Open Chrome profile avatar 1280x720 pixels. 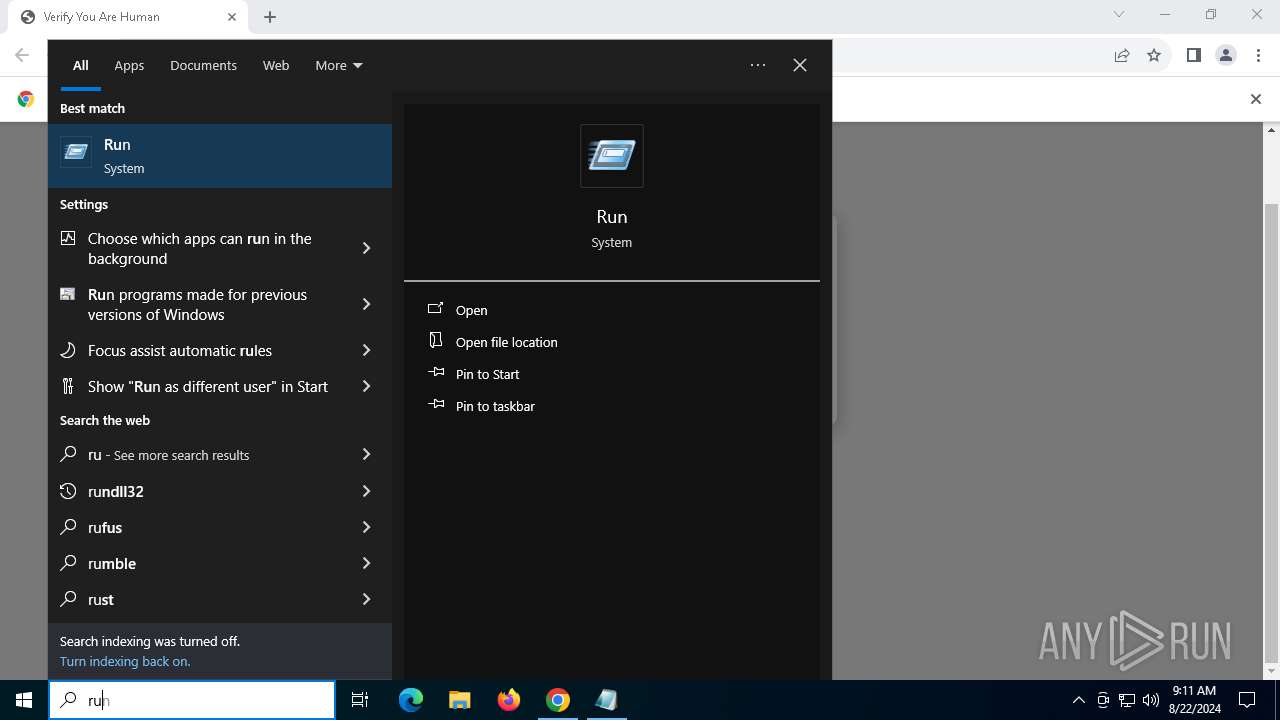[1226, 55]
